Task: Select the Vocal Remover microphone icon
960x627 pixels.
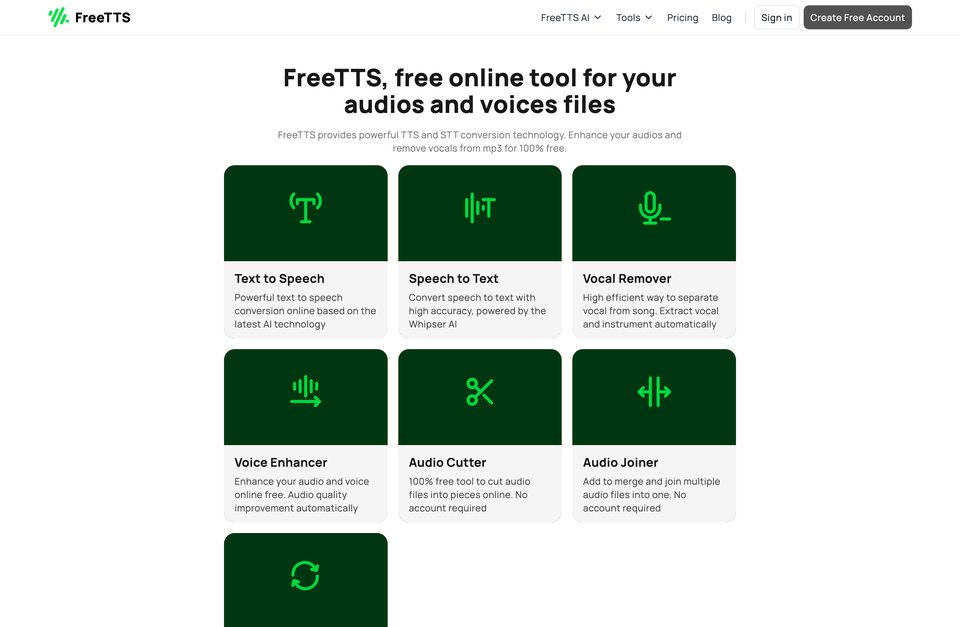Action: click(654, 208)
